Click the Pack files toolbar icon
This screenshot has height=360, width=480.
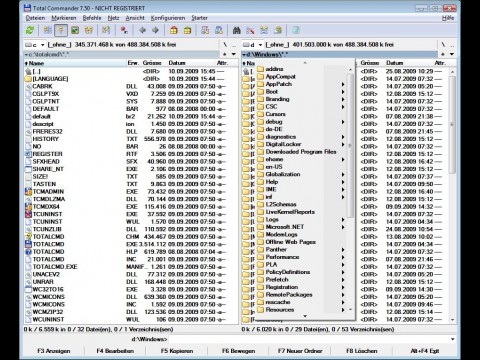[x=174, y=30]
